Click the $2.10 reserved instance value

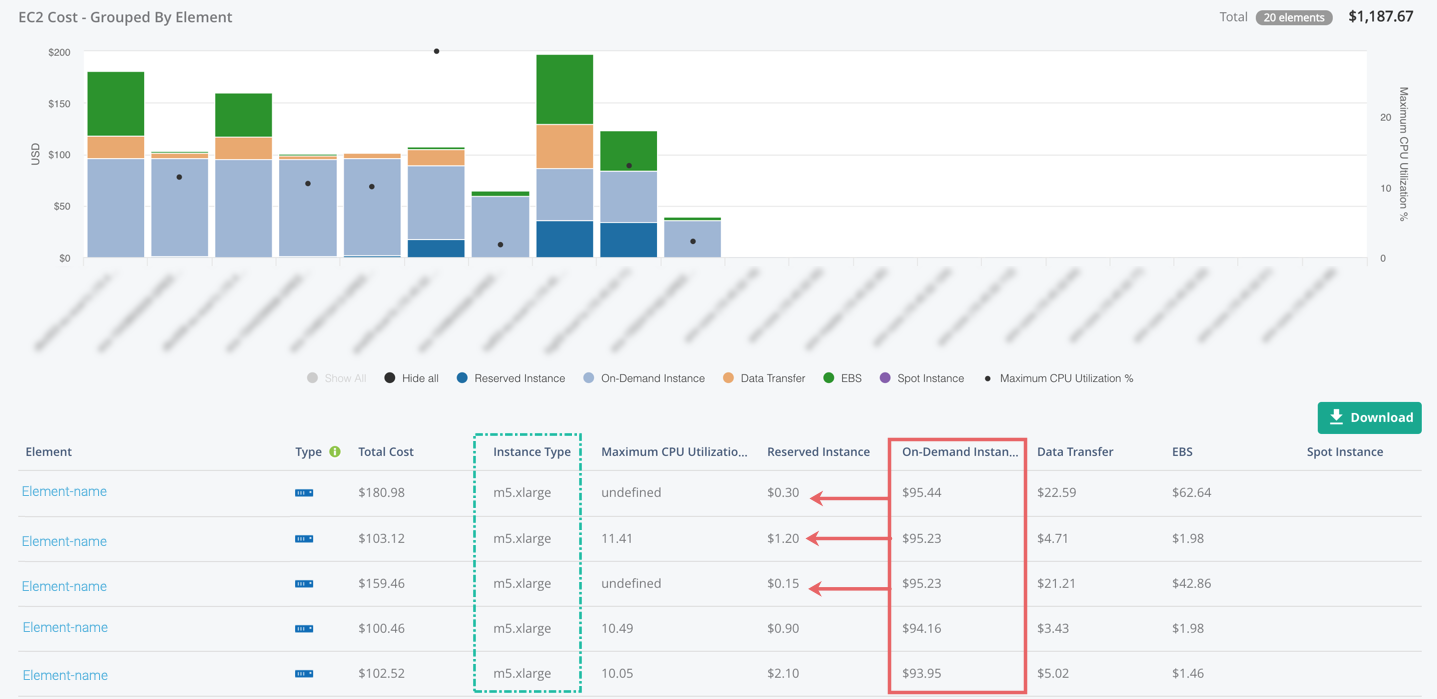(783, 673)
